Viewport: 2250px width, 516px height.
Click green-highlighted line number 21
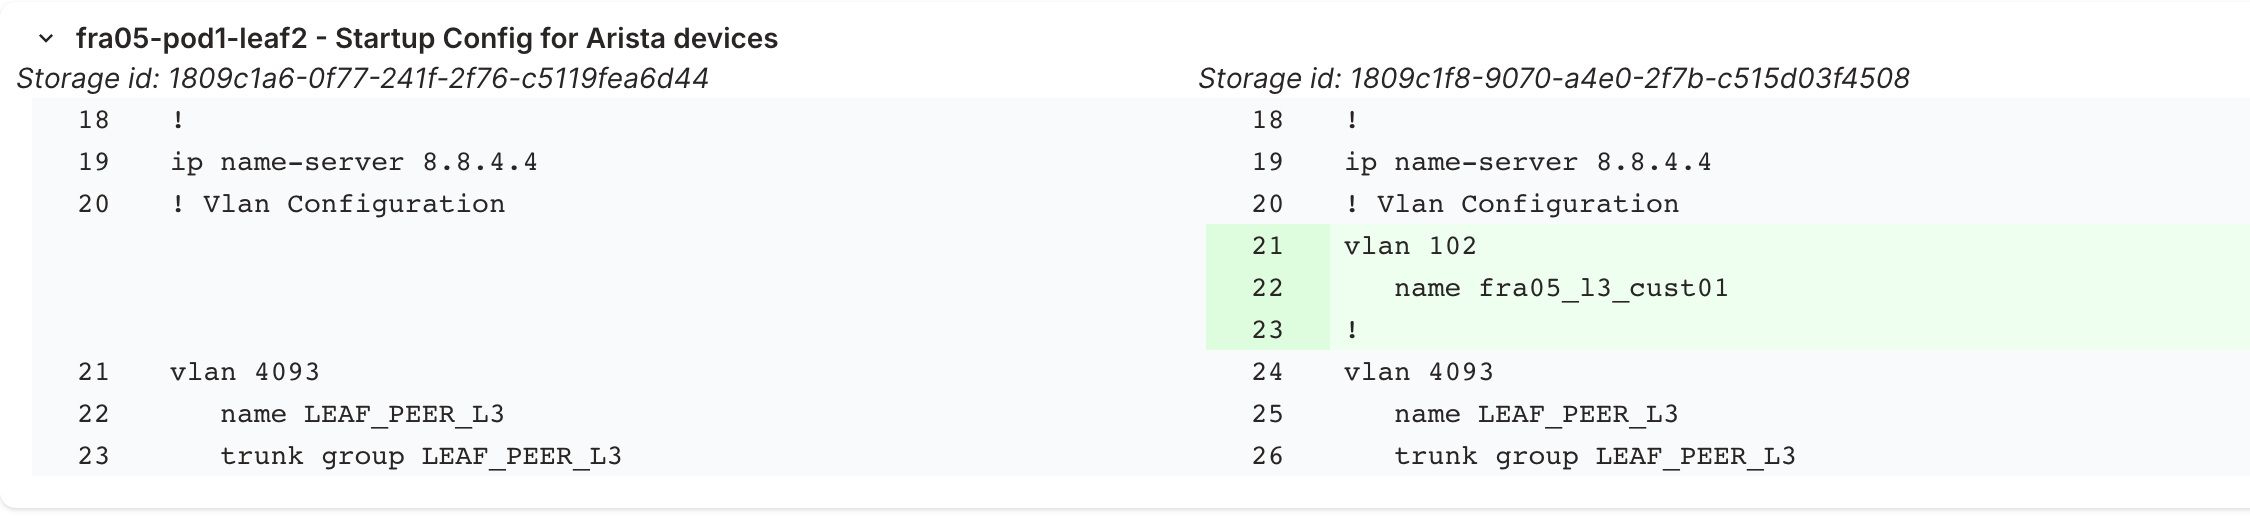(1267, 246)
